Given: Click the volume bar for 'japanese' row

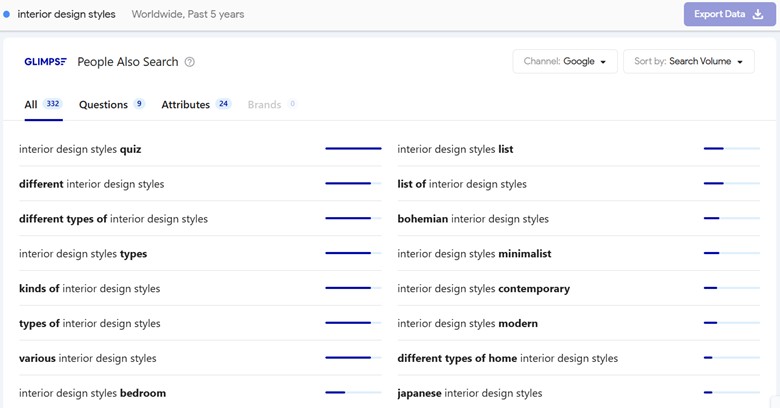Looking at the screenshot, I should (732, 392).
